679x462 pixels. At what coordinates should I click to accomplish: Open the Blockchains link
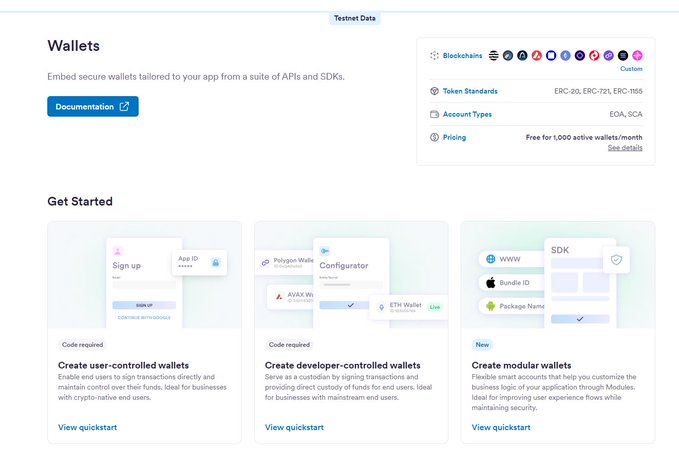pos(462,55)
